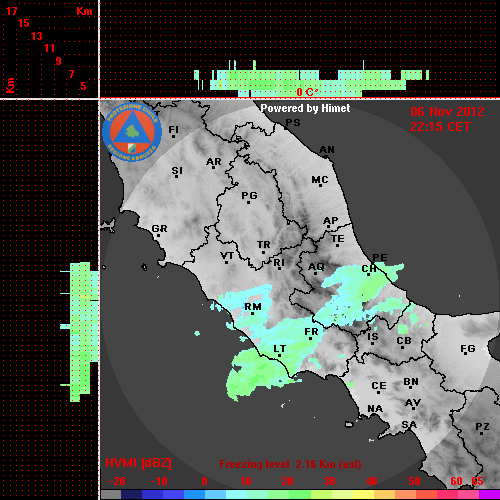Click the RM city marker on the map

pyautogui.click(x=252, y=313)
